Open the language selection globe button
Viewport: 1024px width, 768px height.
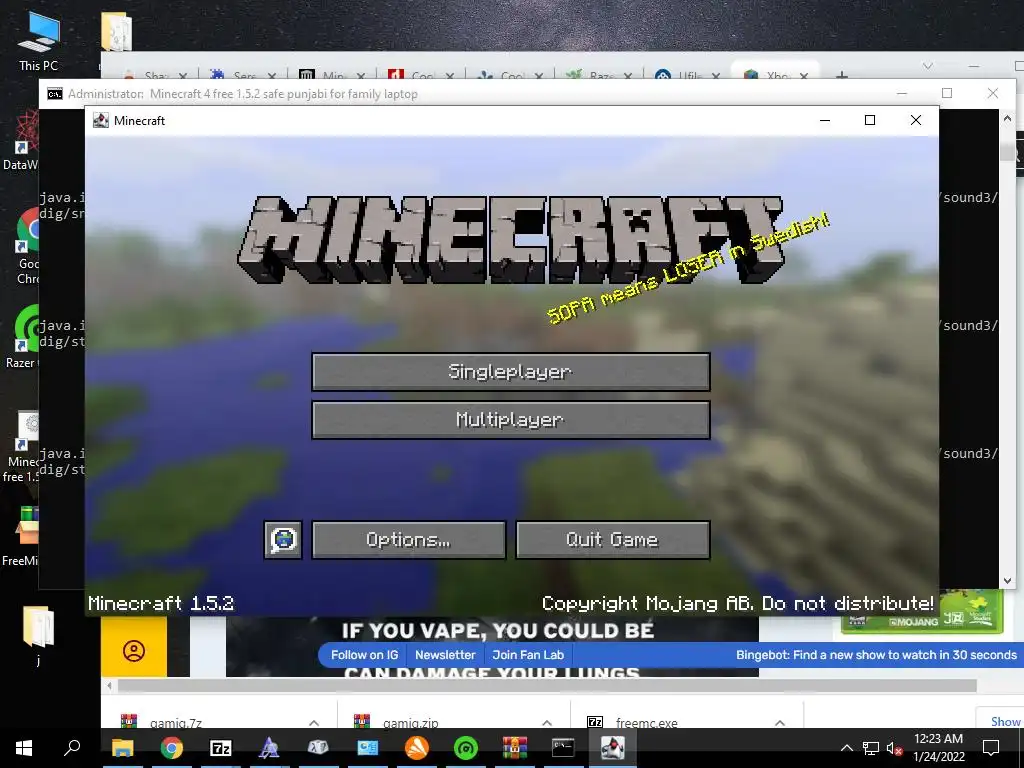pos(283,539)
